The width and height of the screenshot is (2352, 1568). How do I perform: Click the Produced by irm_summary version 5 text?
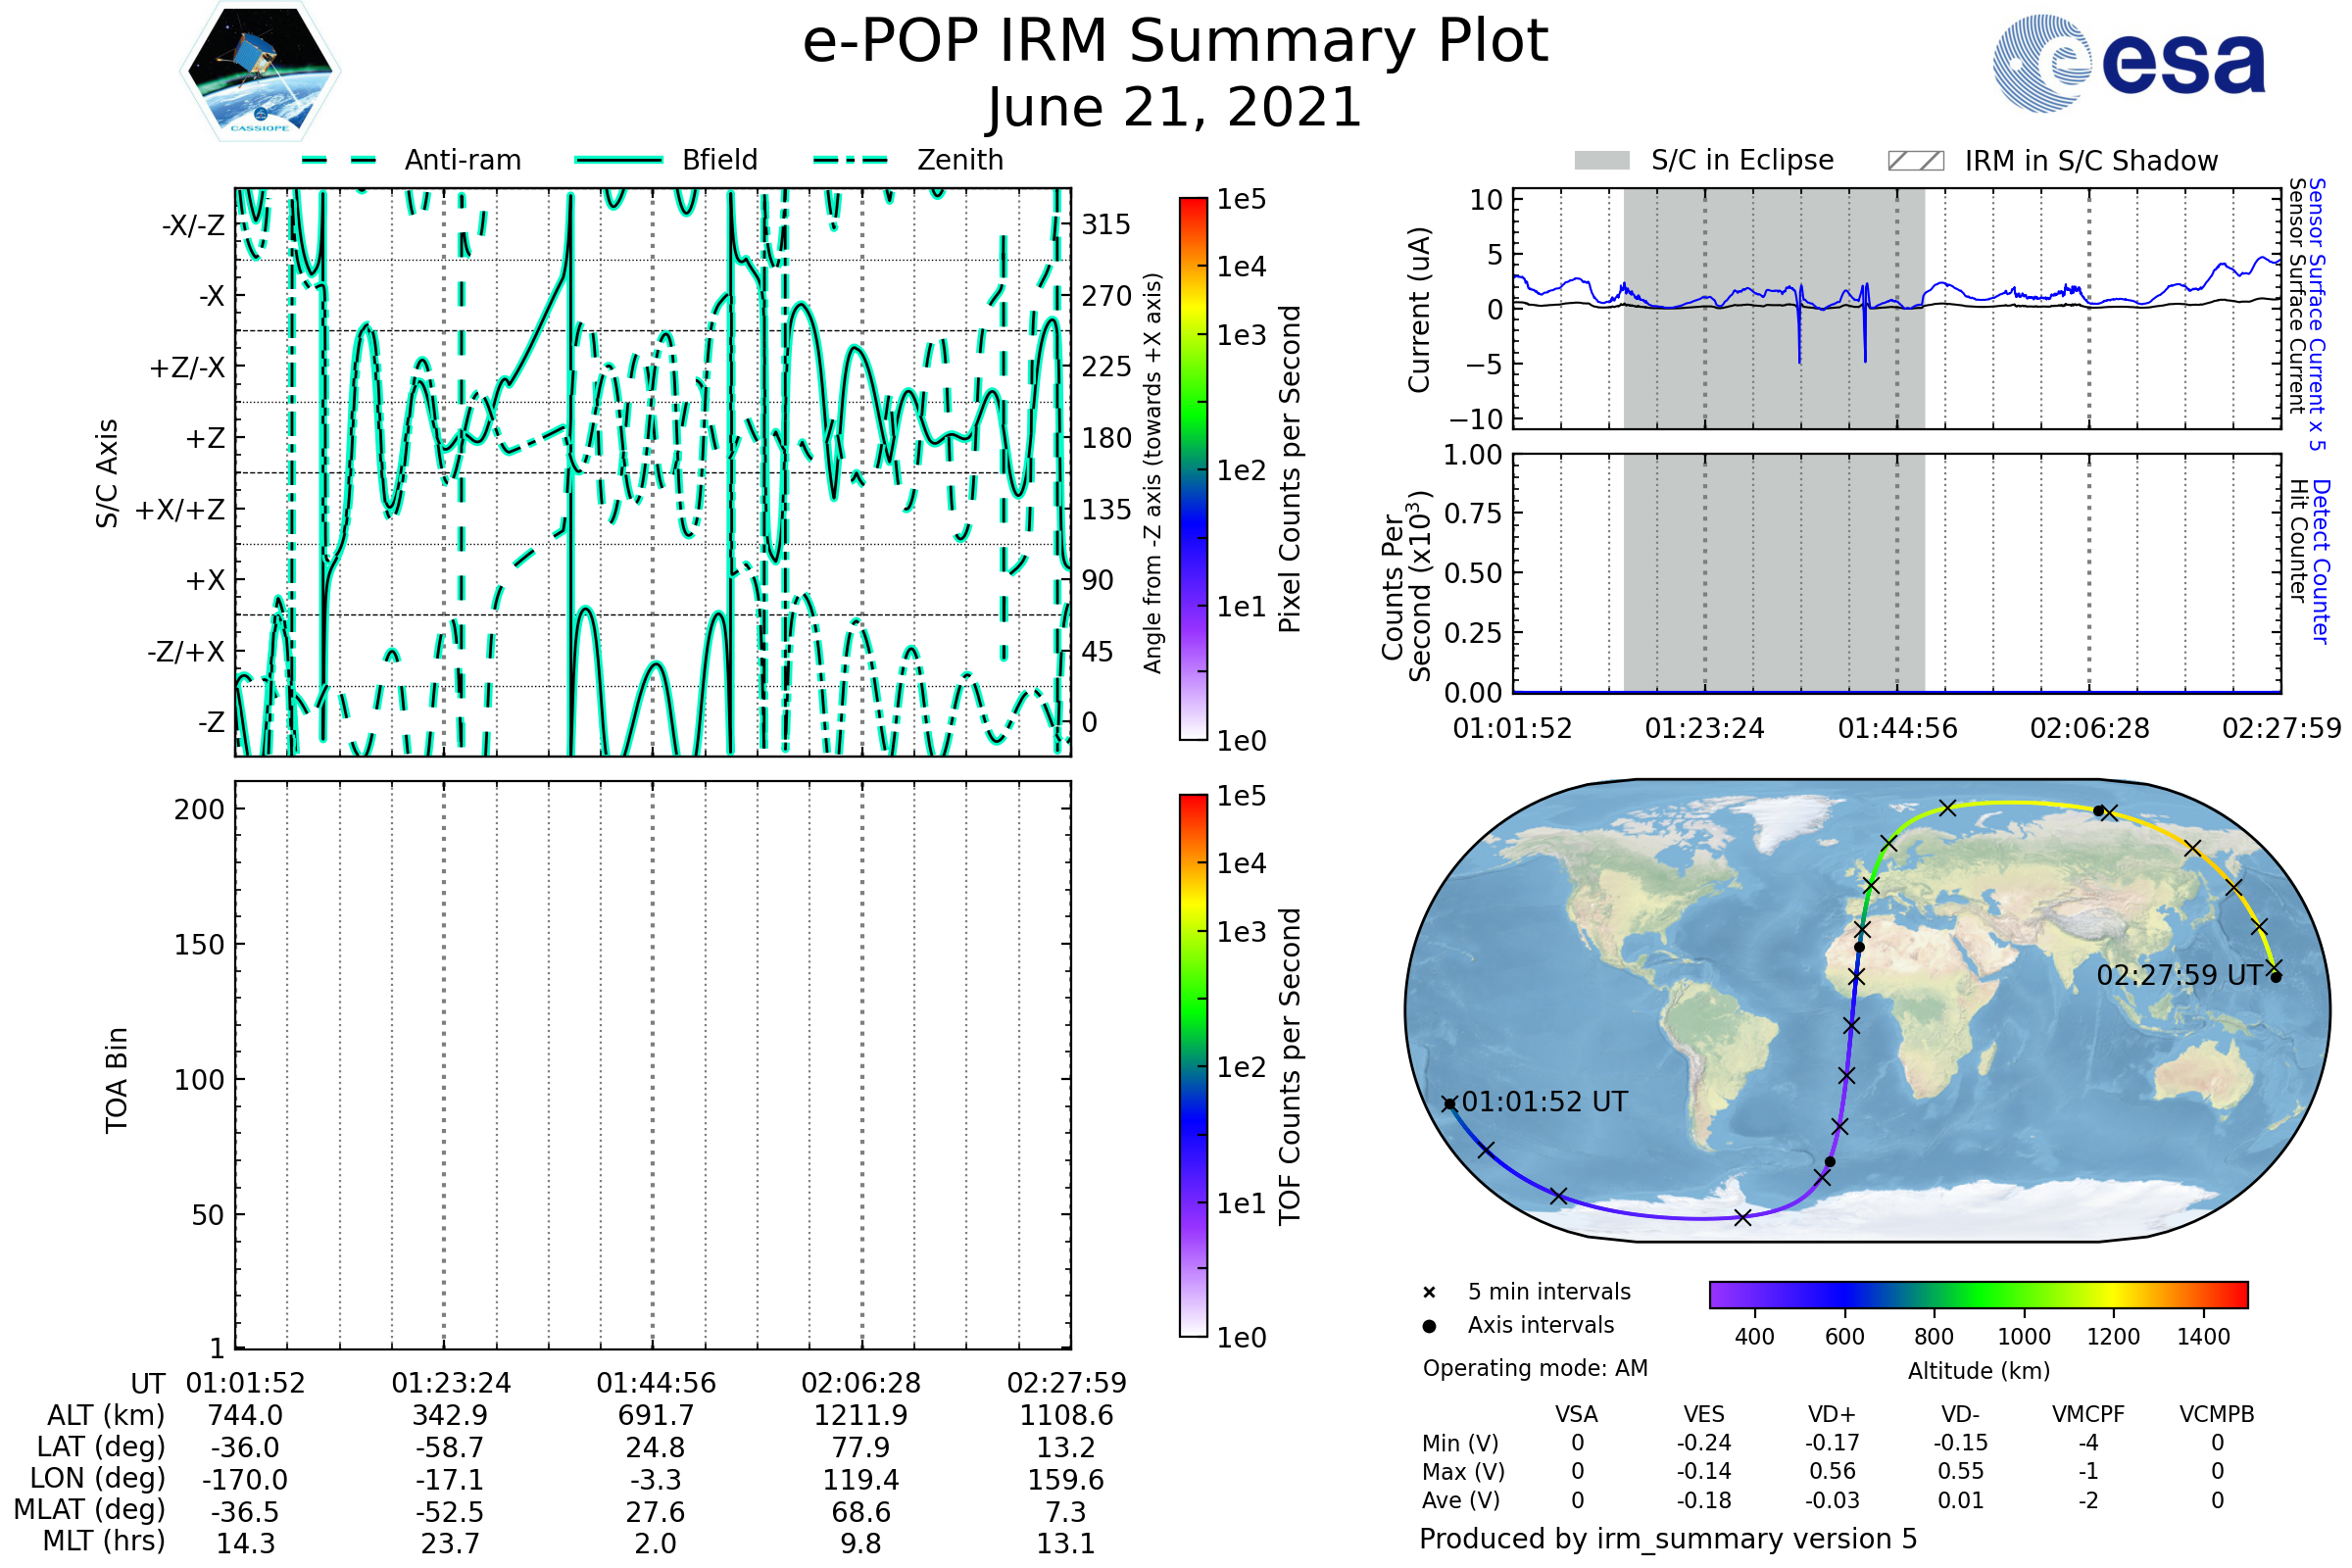pyautogui.click(x=1668, y=1539)
